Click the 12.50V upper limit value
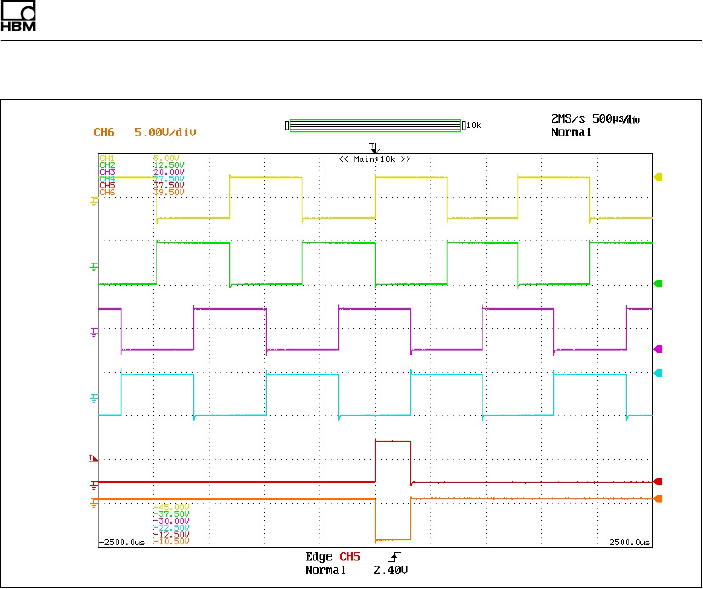The width and height of the screenshot is (703, 589). point(169,165)
